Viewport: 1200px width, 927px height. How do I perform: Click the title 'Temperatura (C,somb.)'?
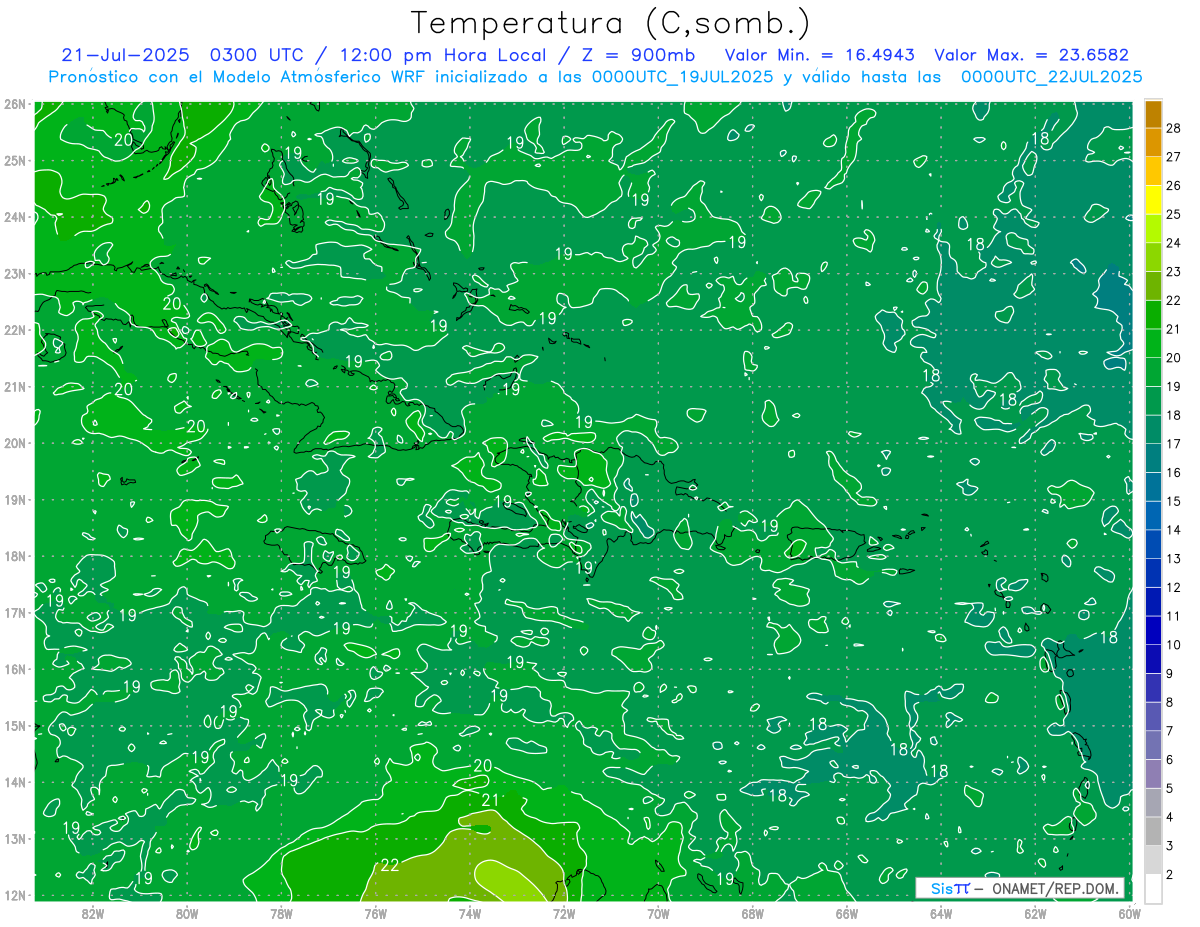click(x=611, y=23)
